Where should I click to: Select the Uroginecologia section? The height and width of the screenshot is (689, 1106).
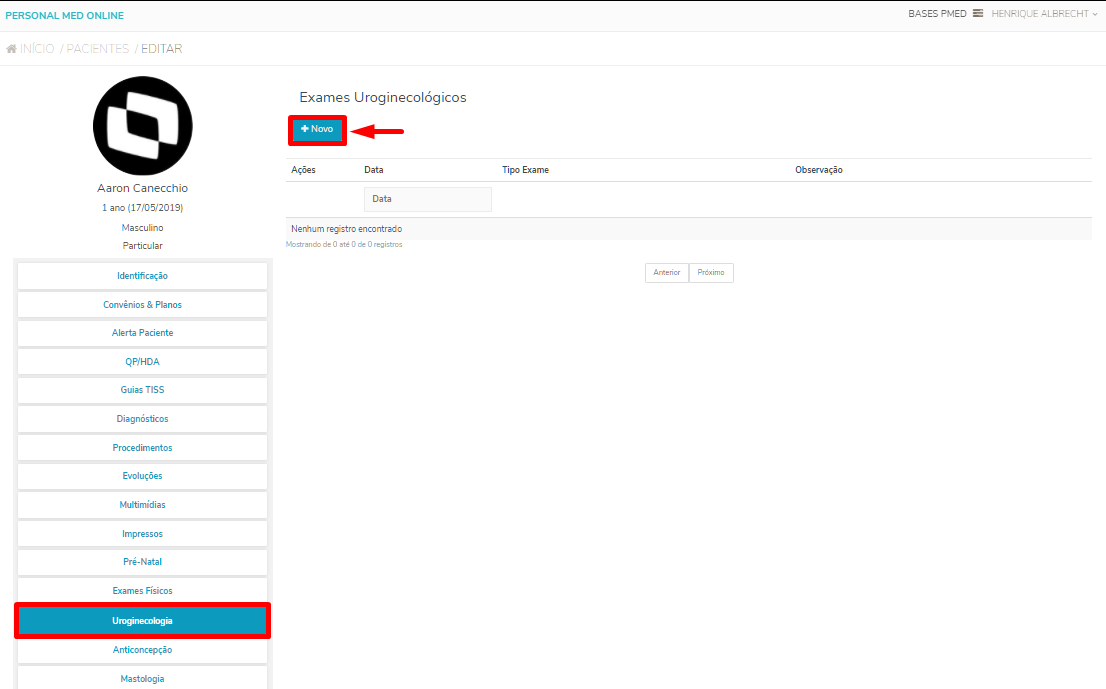pos(142,621)
